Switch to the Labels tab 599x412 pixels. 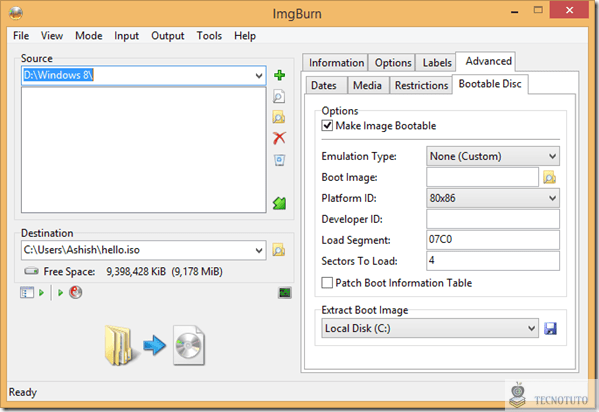coord(437,62)
